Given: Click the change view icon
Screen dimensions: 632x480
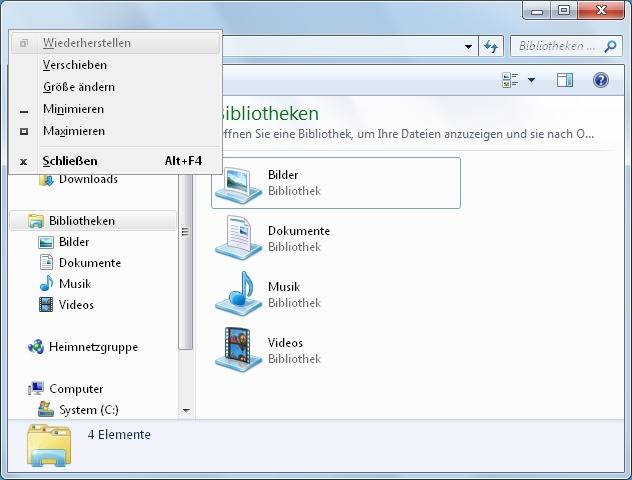Looking at the screenshot, I should (510, 80).
